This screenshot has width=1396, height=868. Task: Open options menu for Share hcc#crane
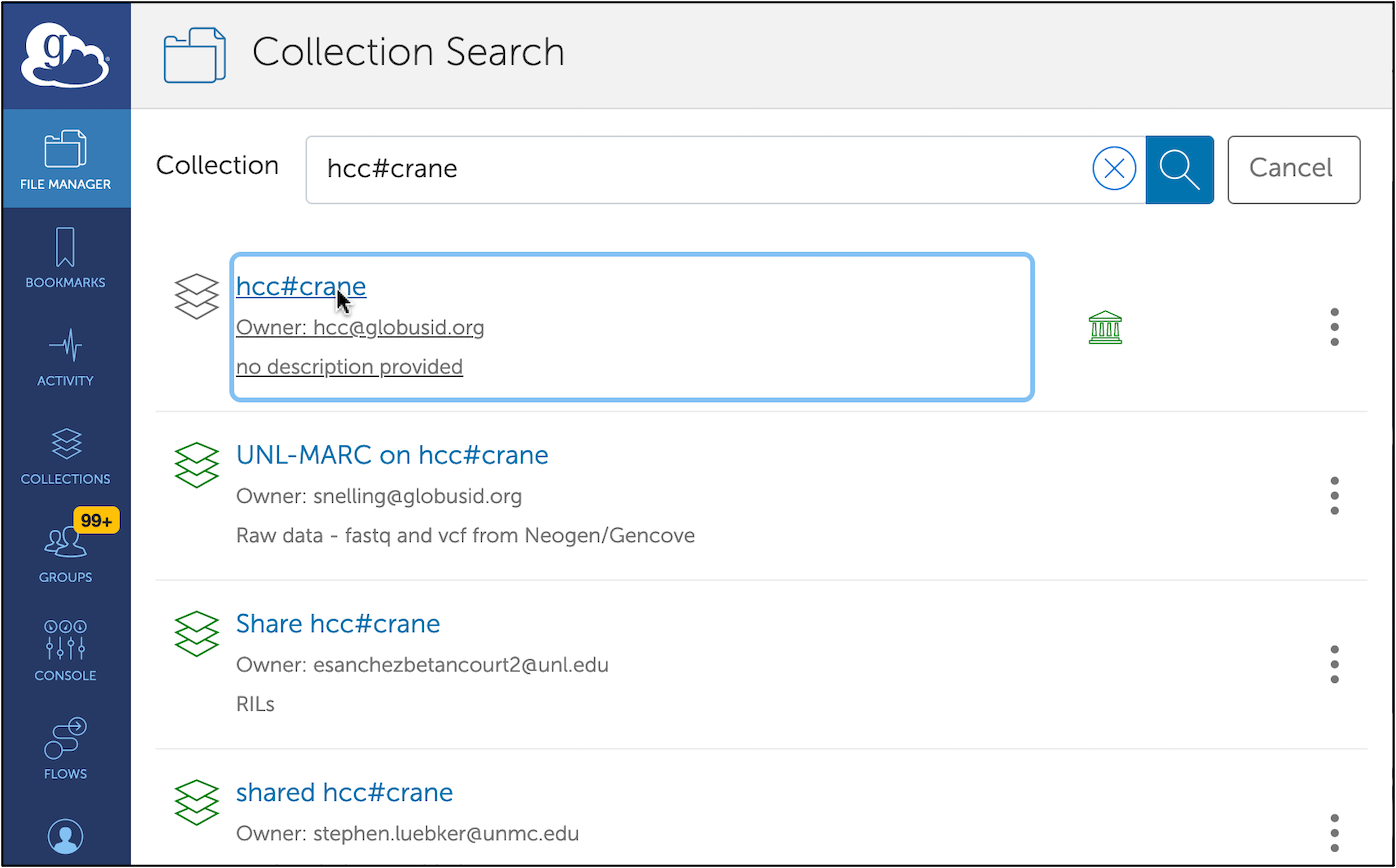point(1334,664)
